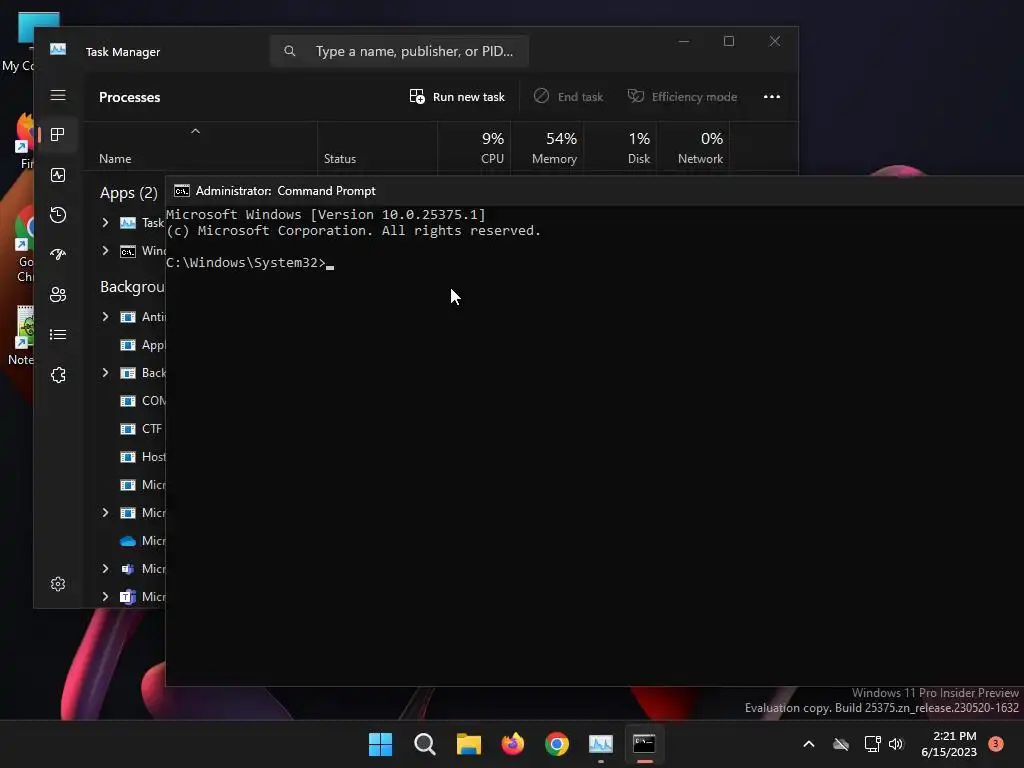Select Processes page icon in sidebar
The width and height of the screenshot is (1024, 768).
point(58,135)
